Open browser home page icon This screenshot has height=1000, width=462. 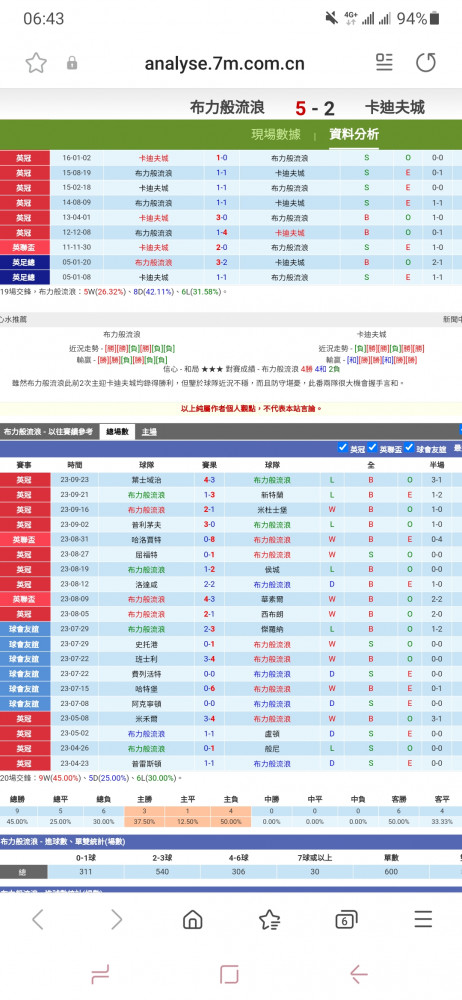click(x=193, y=919)
